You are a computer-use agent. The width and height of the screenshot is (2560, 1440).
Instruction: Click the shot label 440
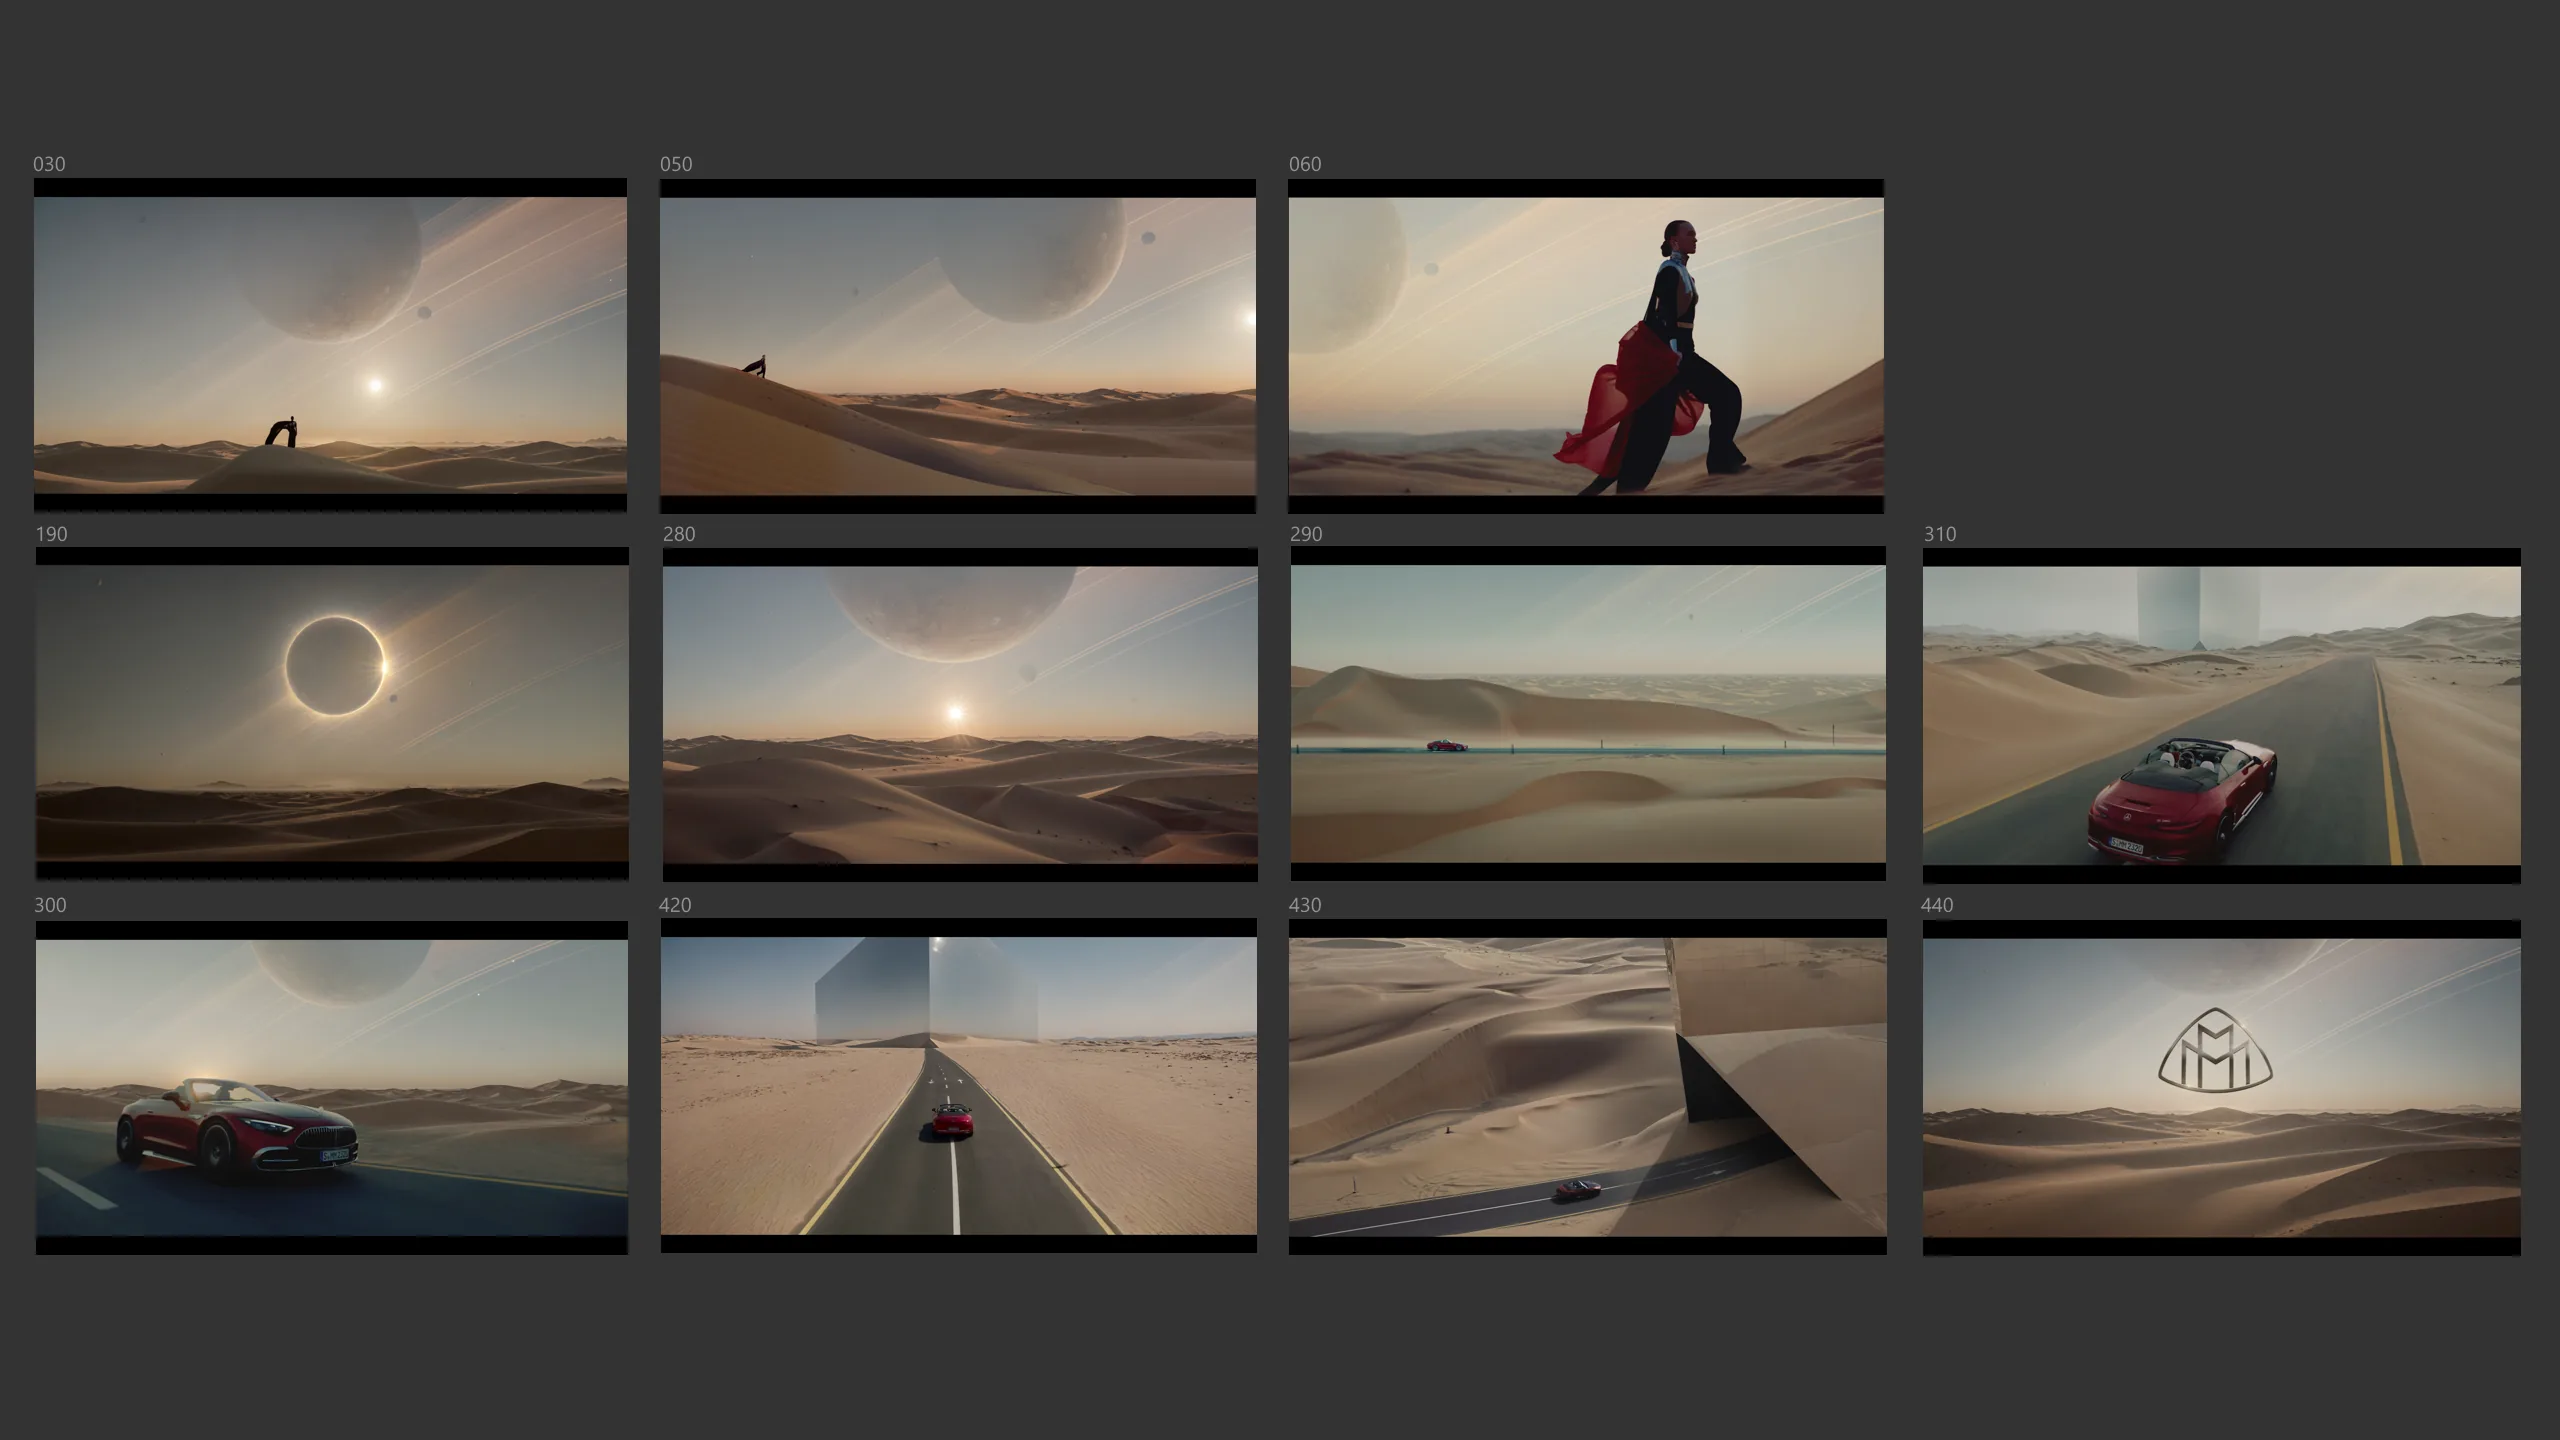pyautogui.click(x=1937, y=905)
